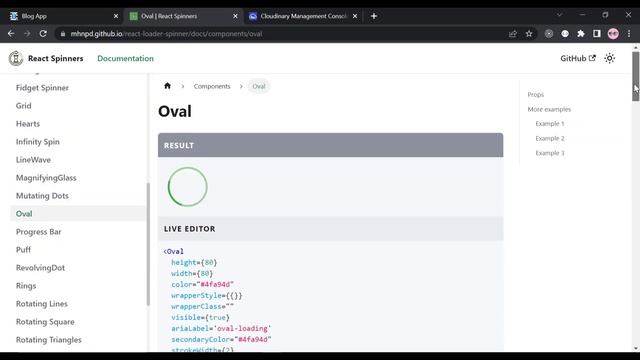Open Rotating Square in the sidebar
Viewport: 640px width, 360px height.
pyautogui.click(x=45, y=322)
